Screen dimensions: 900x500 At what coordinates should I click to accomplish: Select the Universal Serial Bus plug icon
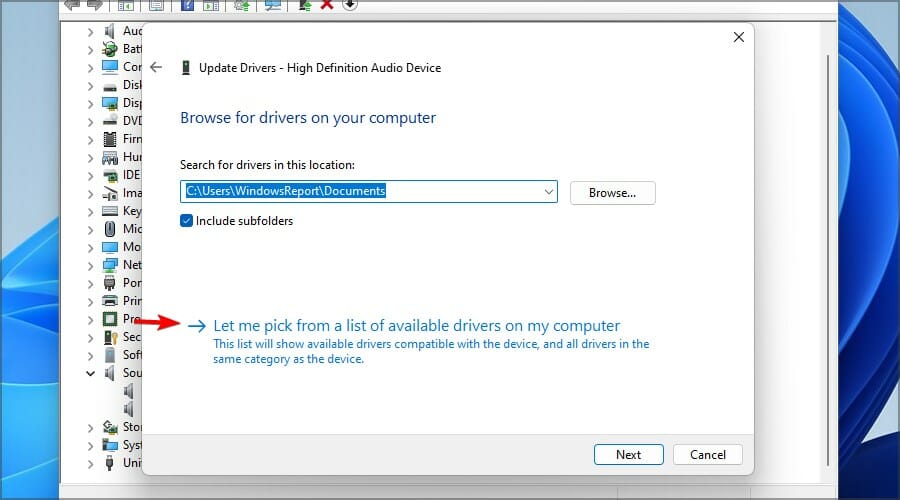[x=110, y=463]
